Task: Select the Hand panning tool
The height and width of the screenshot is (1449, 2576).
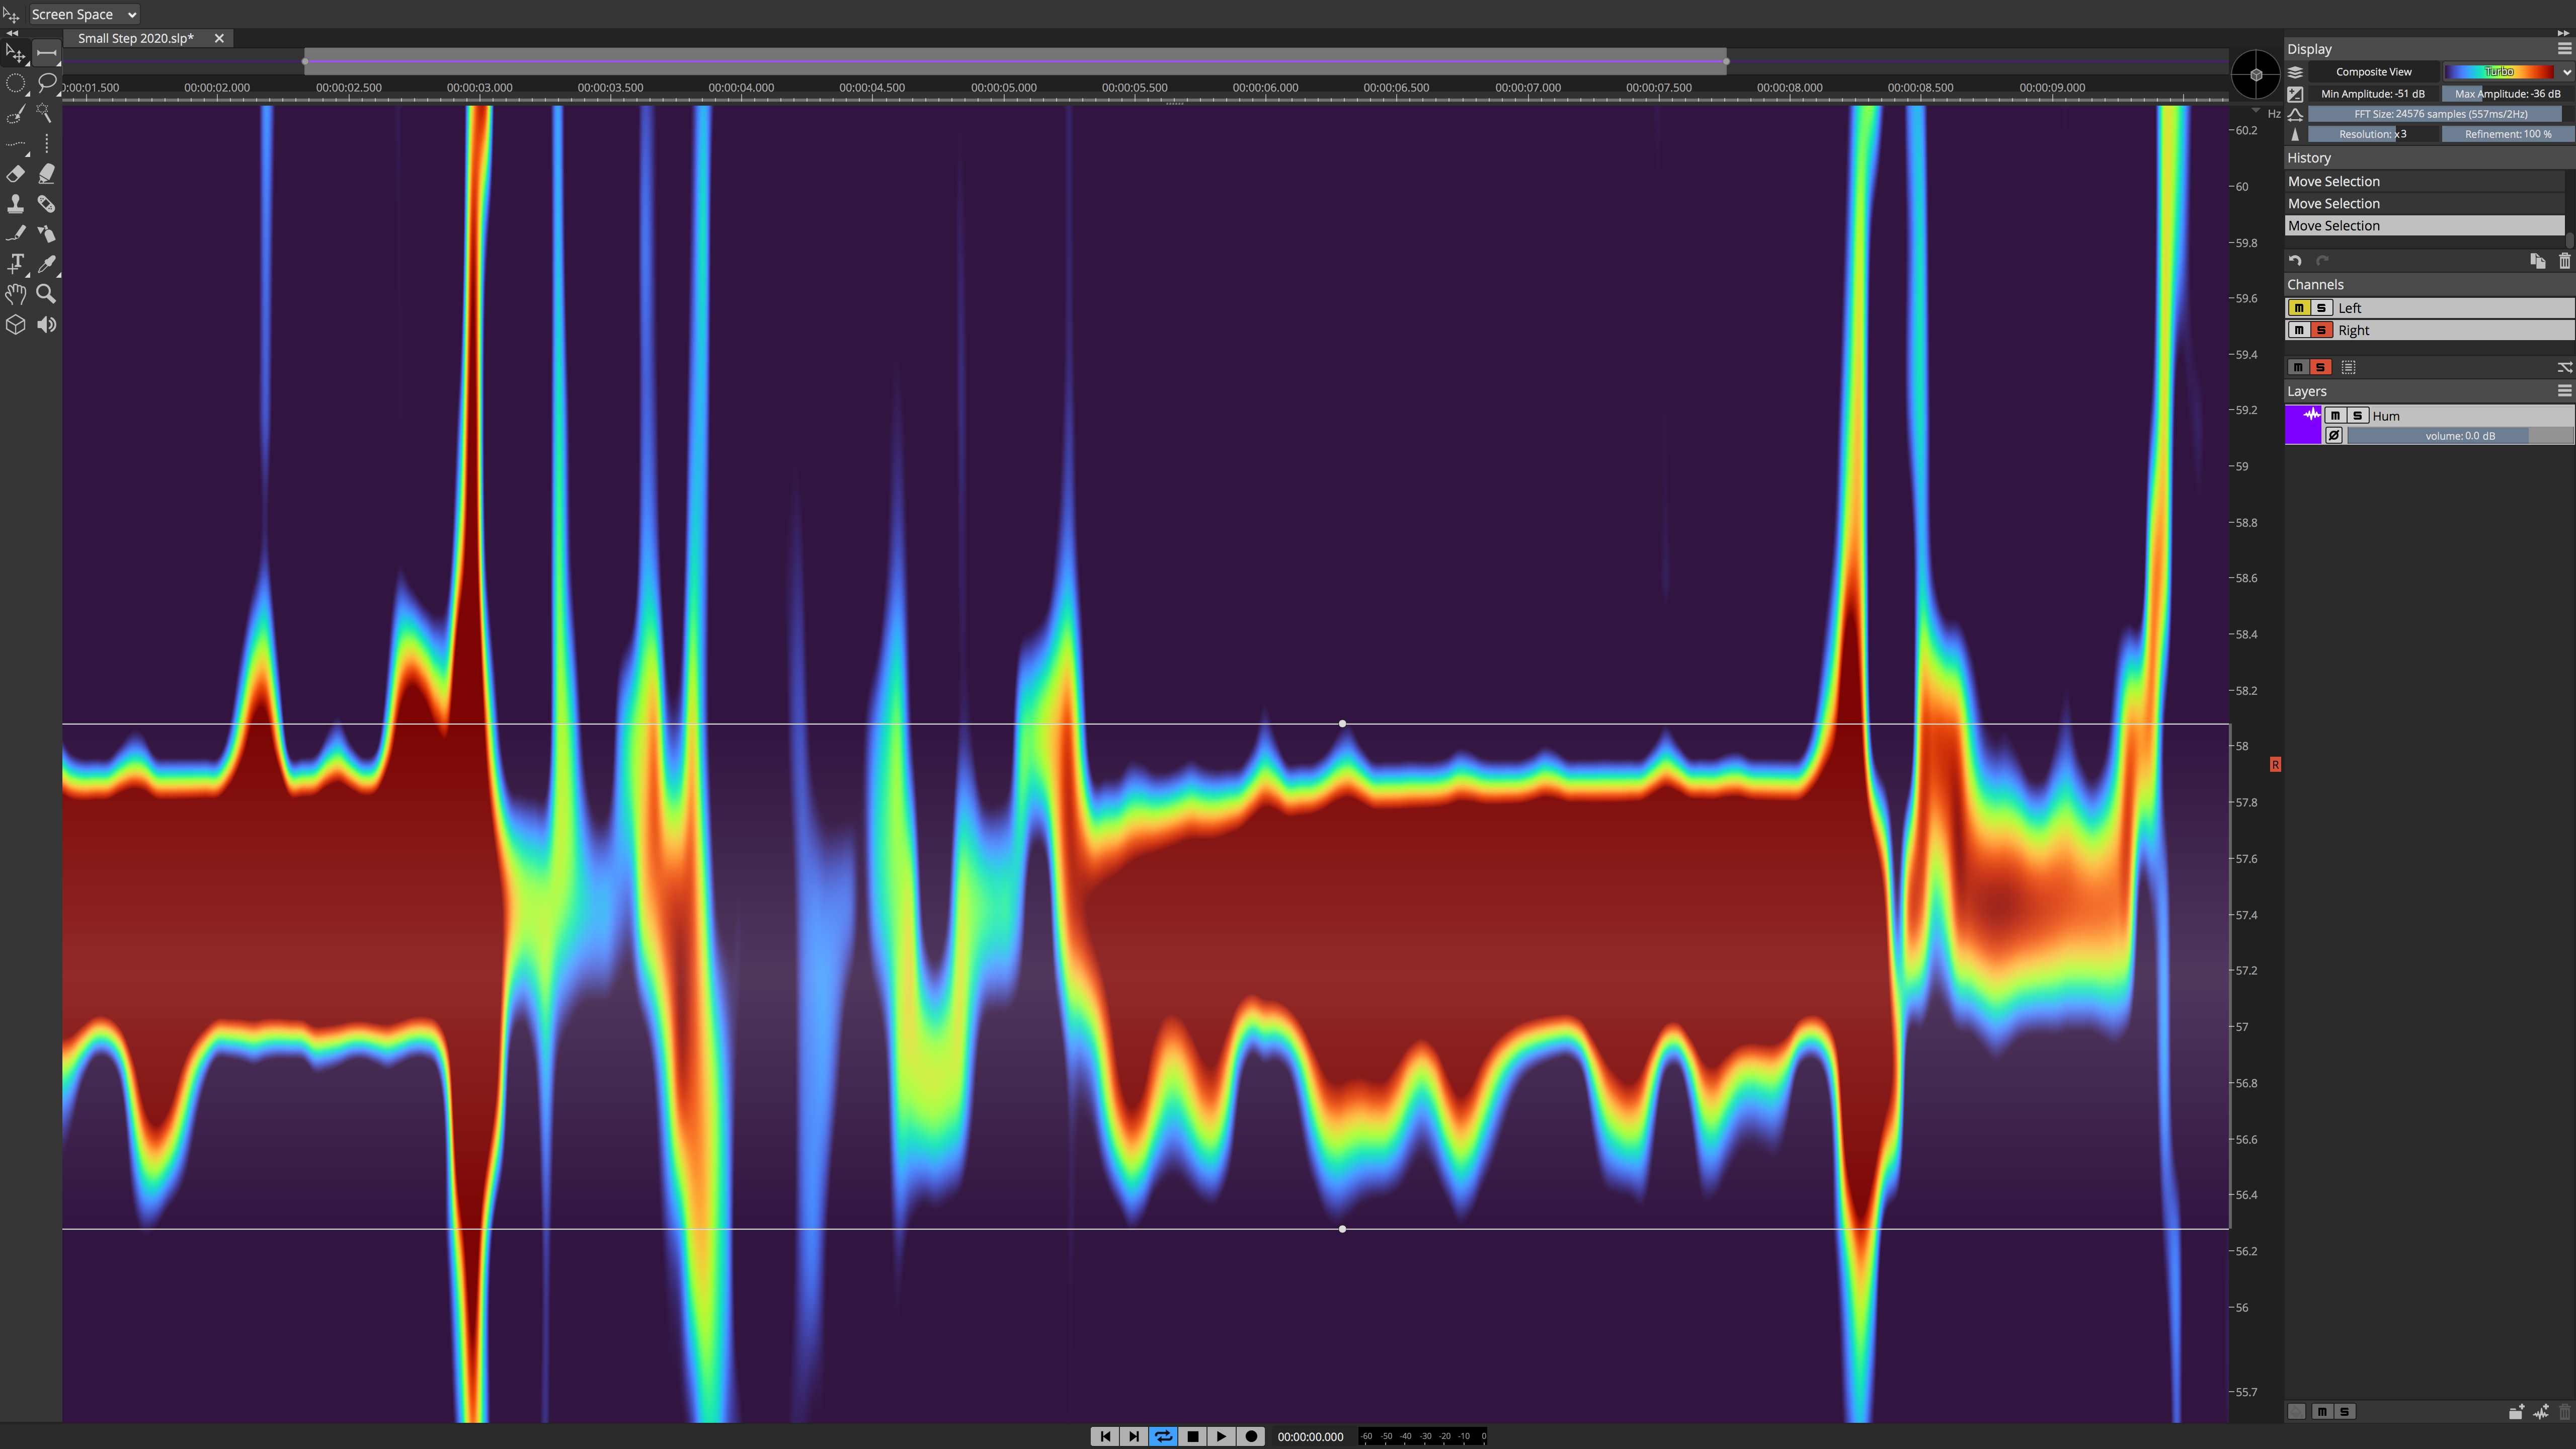Action: (16, 293)
